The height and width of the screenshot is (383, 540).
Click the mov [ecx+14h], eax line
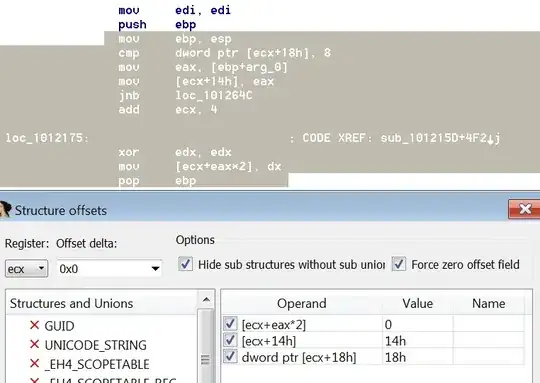[x=196, y=81]
